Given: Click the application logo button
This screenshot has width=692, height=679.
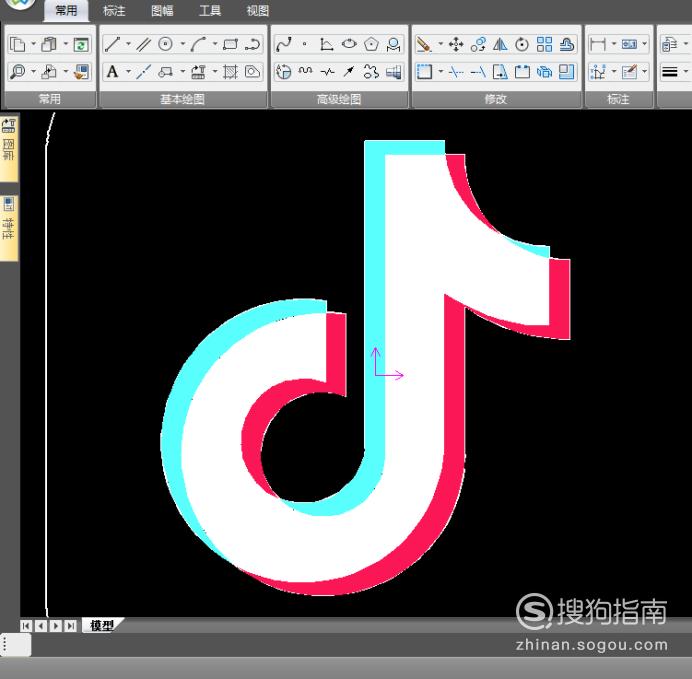Looking at the screenshot, I should [x=20, y=4].
